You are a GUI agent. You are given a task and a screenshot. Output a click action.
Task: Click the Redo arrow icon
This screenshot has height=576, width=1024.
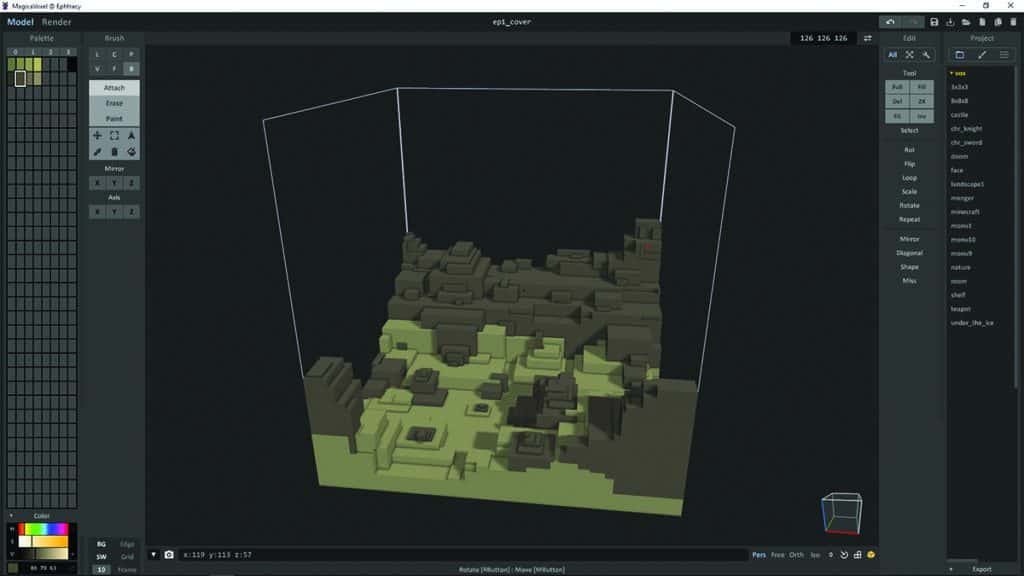coord(914,22)
